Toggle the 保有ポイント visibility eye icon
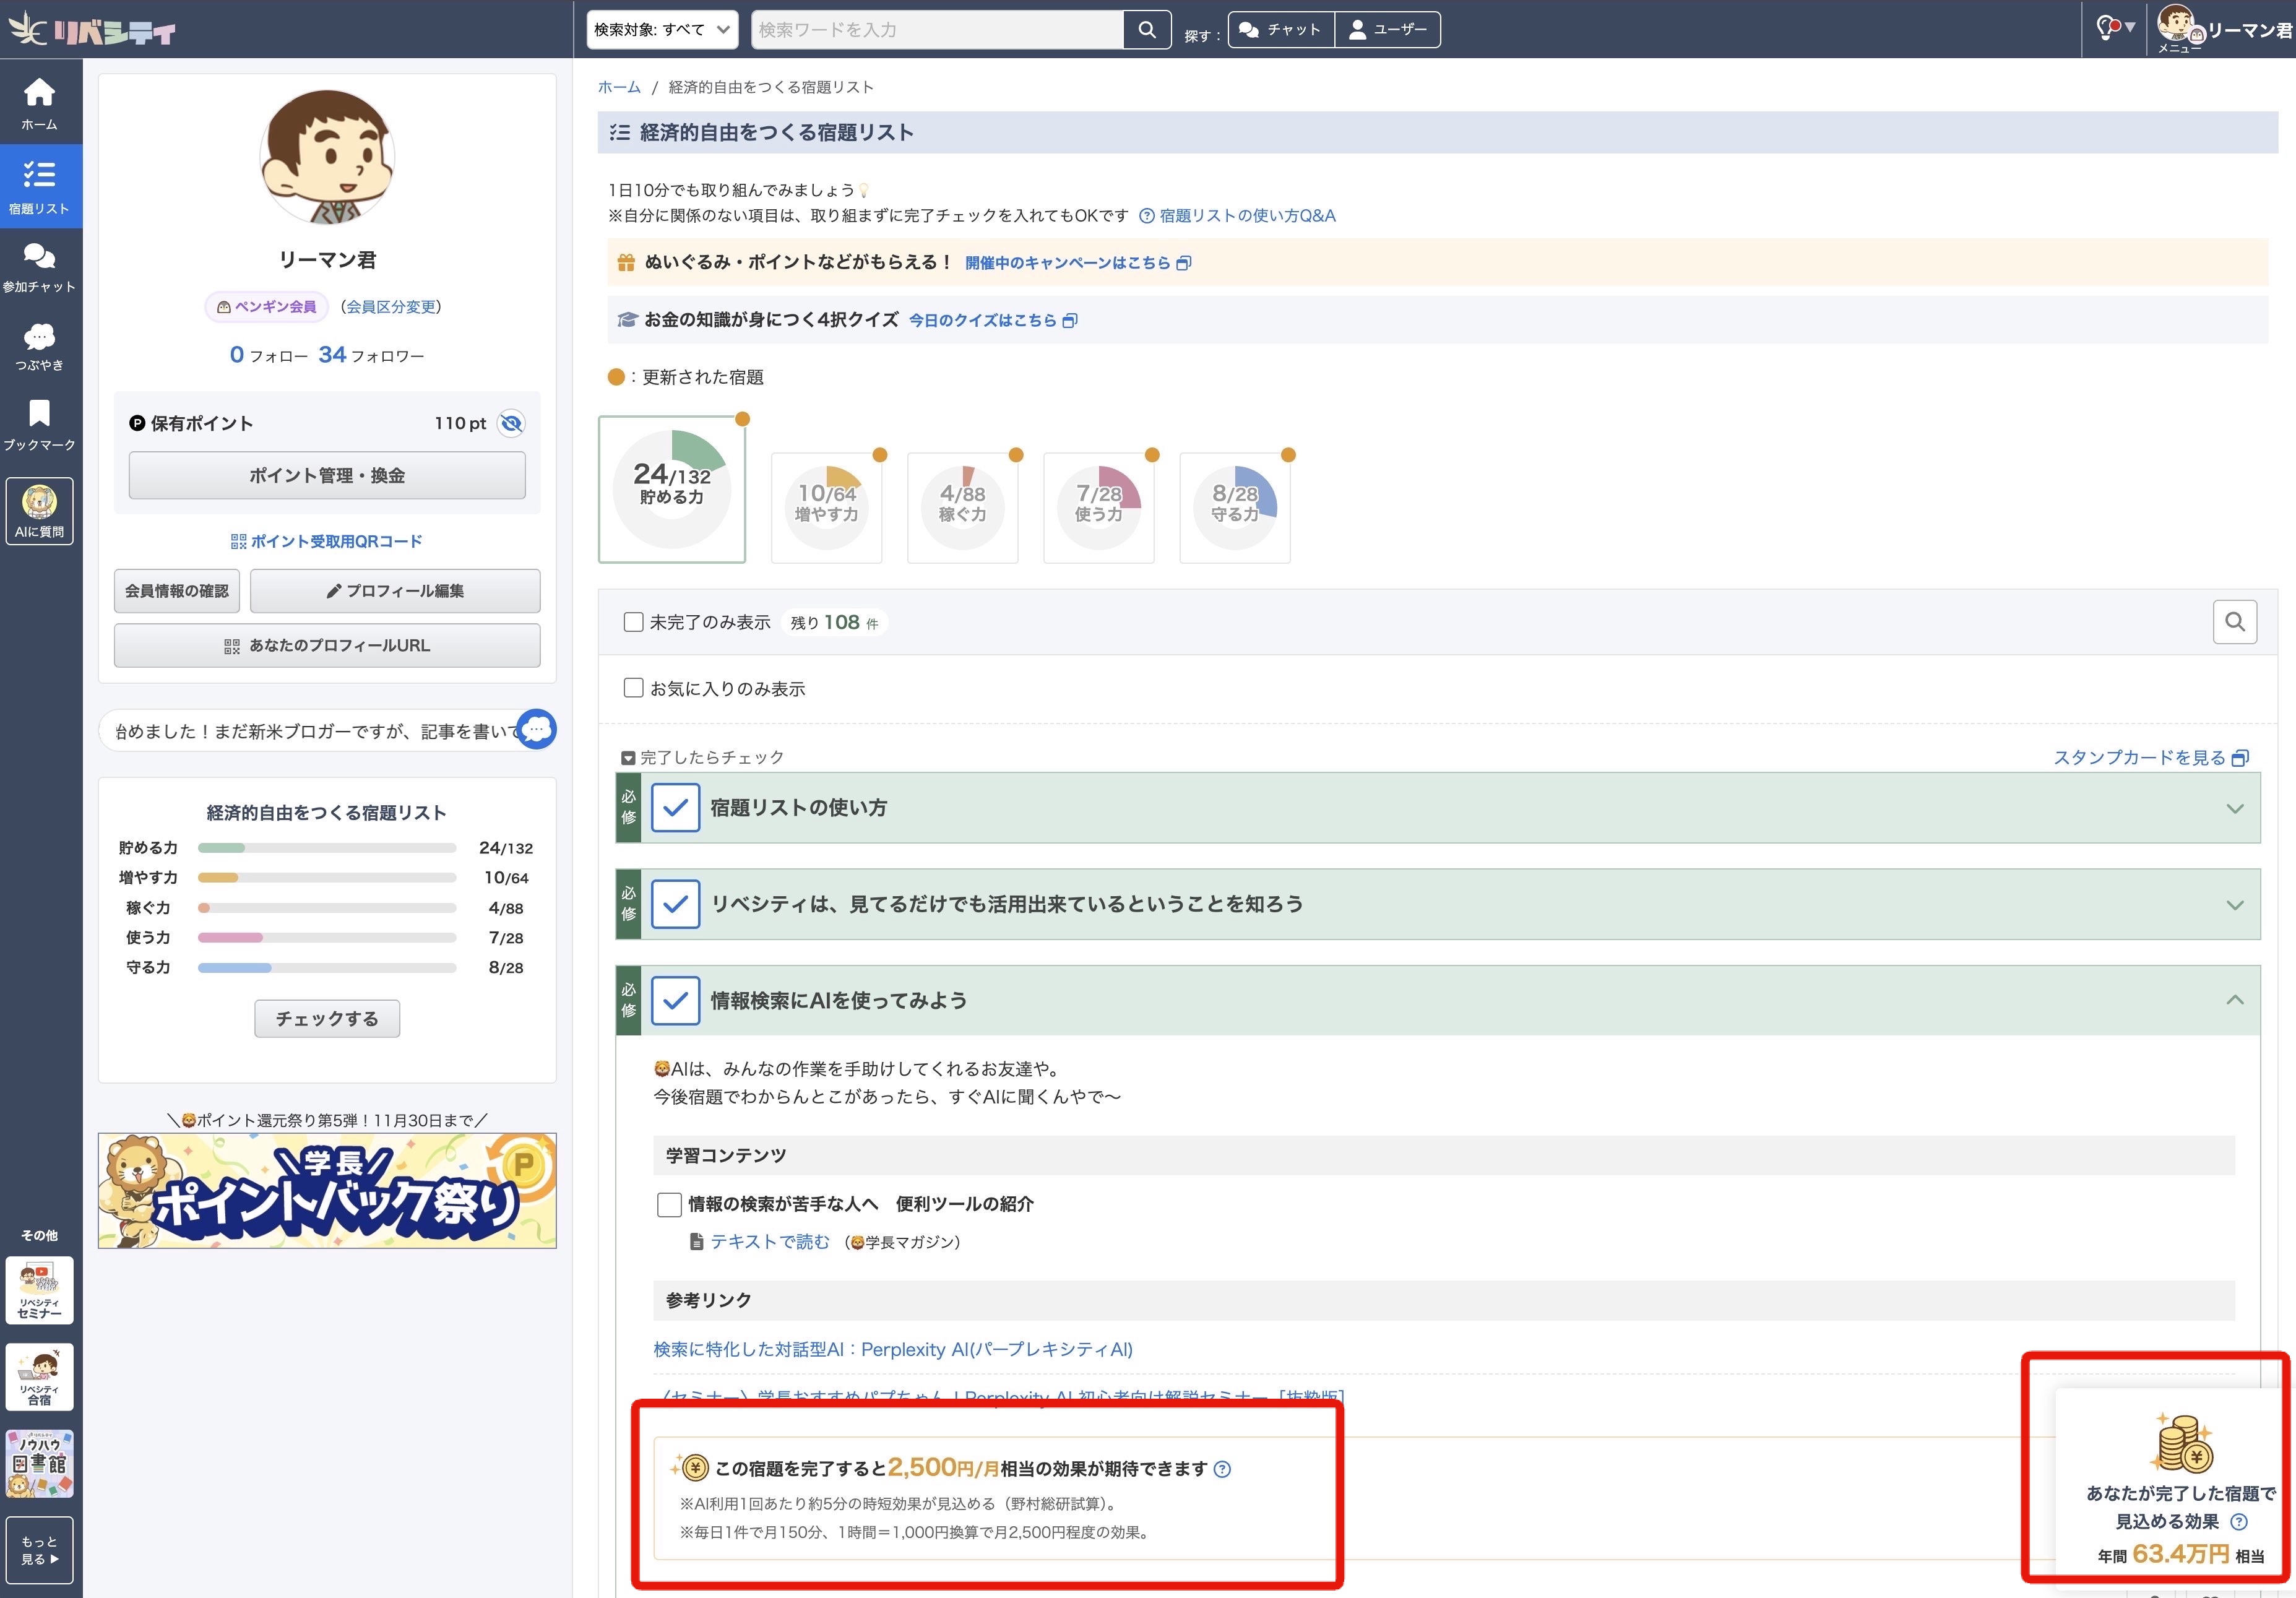This screenshot has width=2296, height=1598. pyautogui.click(x=511, y=423)
